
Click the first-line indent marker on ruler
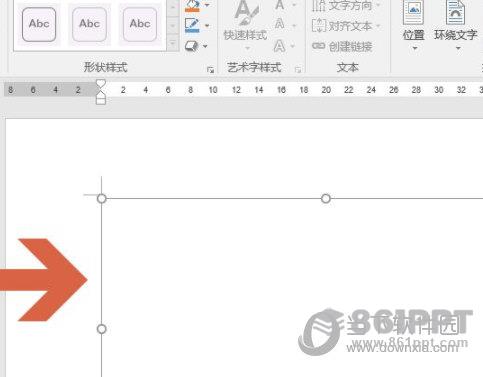point(101,84)
